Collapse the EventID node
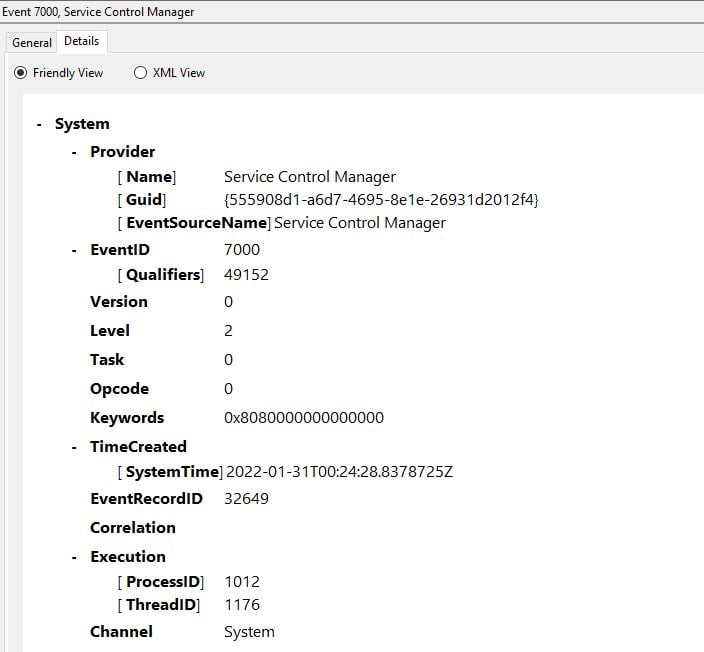 tap(75, 250)
